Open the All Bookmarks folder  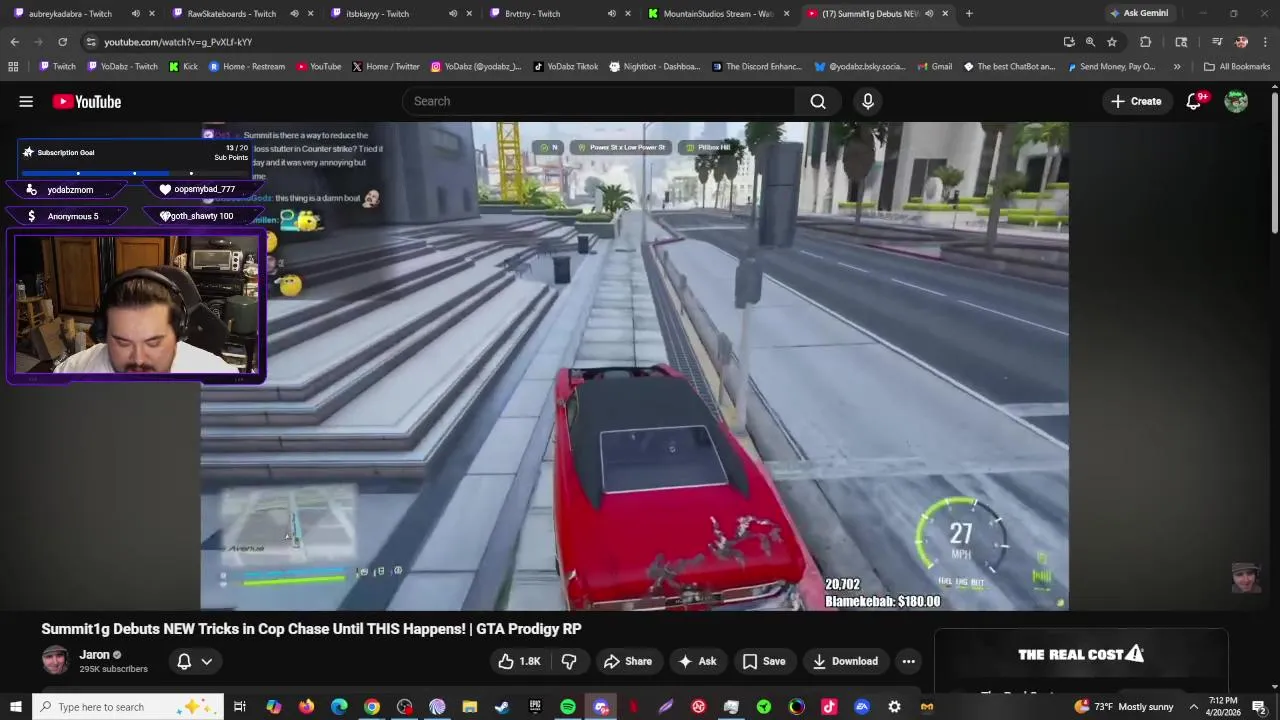click(x=1237, y=67)
